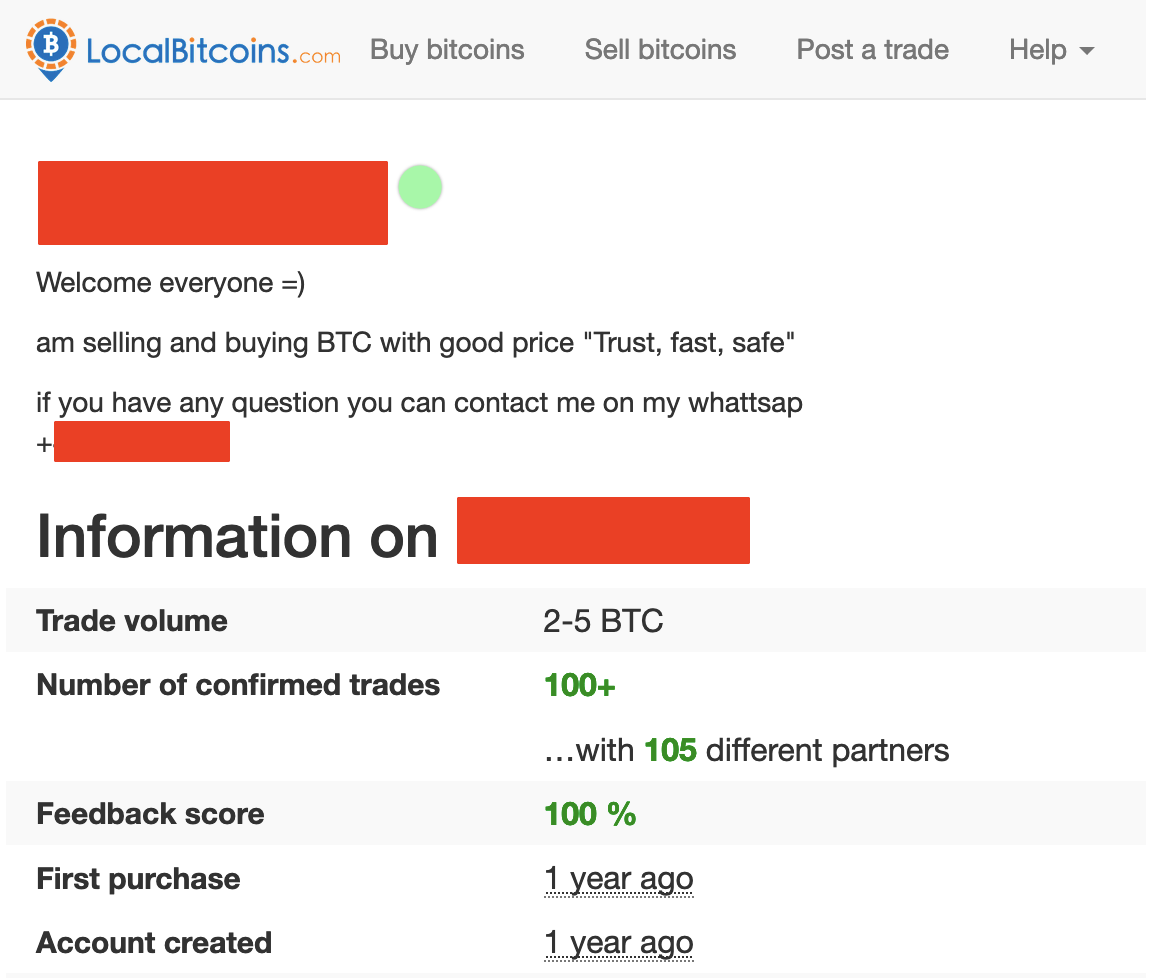Image resolution: width=1149 pixels, height=978 pixels.
Task: Click the 'Trade volume' row label
Action: pos(132,621)
